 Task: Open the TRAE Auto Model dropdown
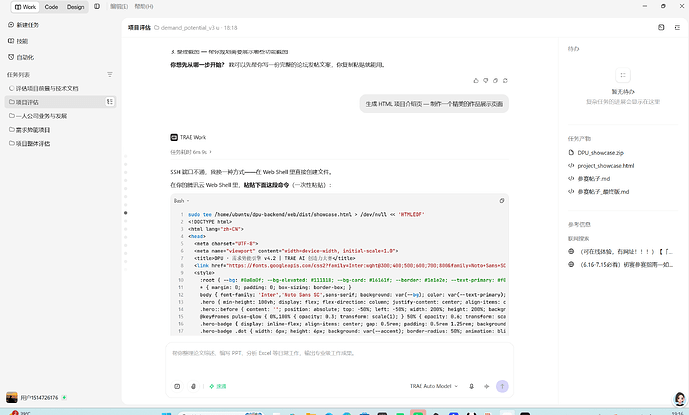coord(434,386)
